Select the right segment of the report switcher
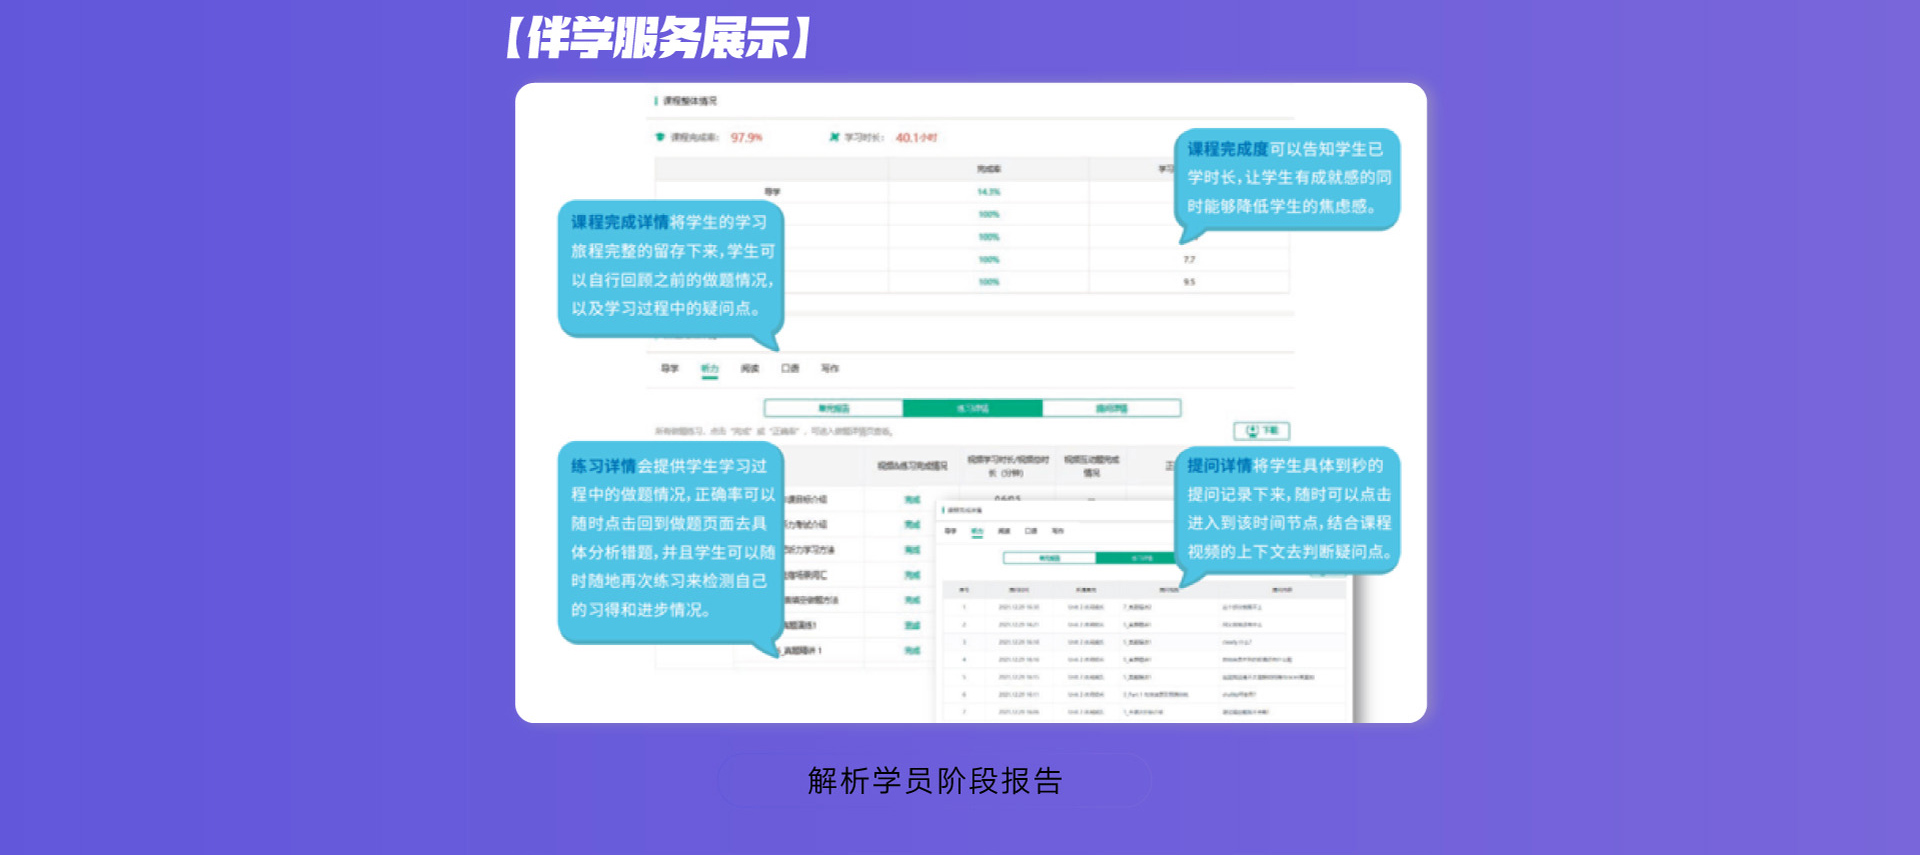Viewport: 1920px width, 855px height. [x=1111, y=408]
